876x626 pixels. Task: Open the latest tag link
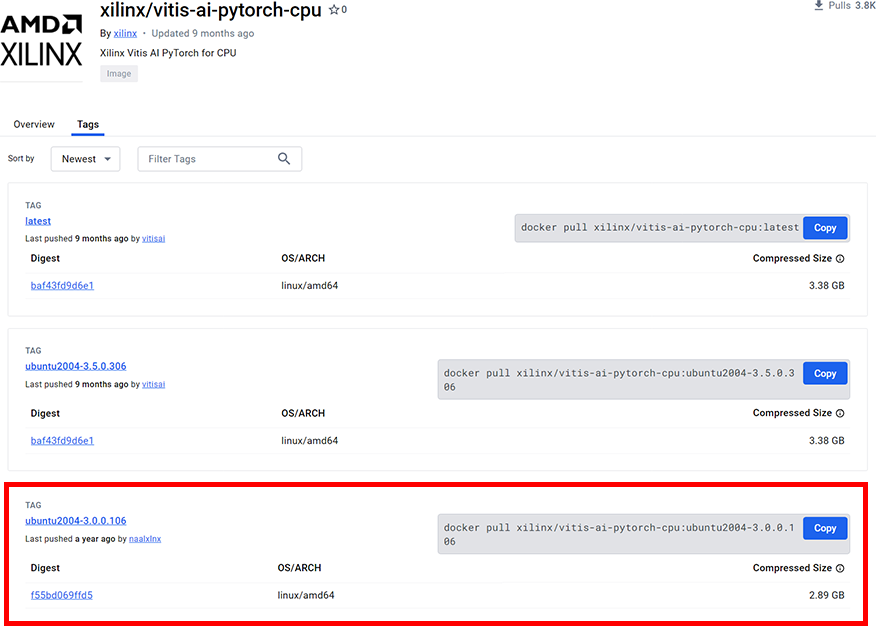coord(38,221)
